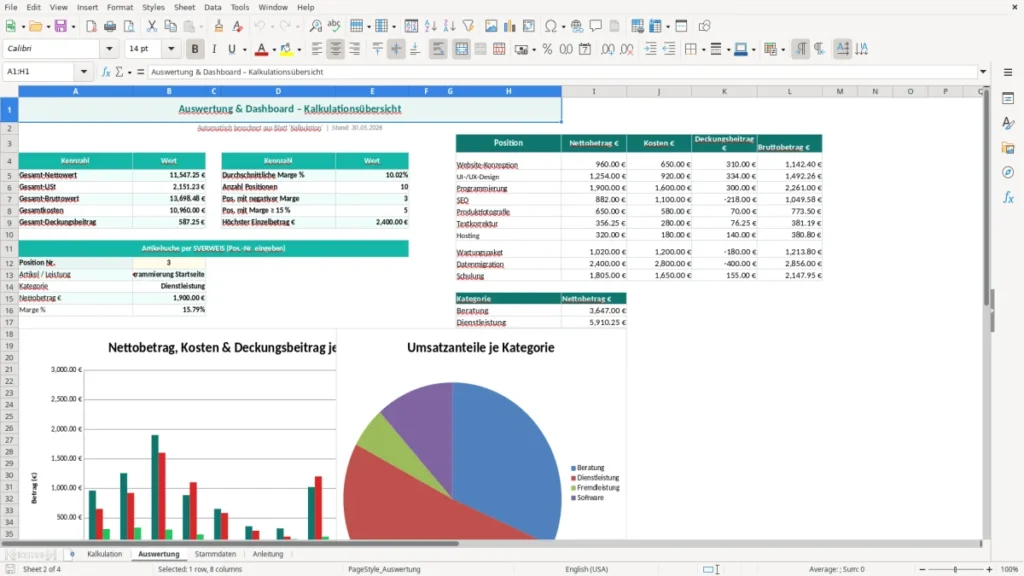Switch to the Anleitung sheet tab
1024x576 pixels.
click(268, 554)
